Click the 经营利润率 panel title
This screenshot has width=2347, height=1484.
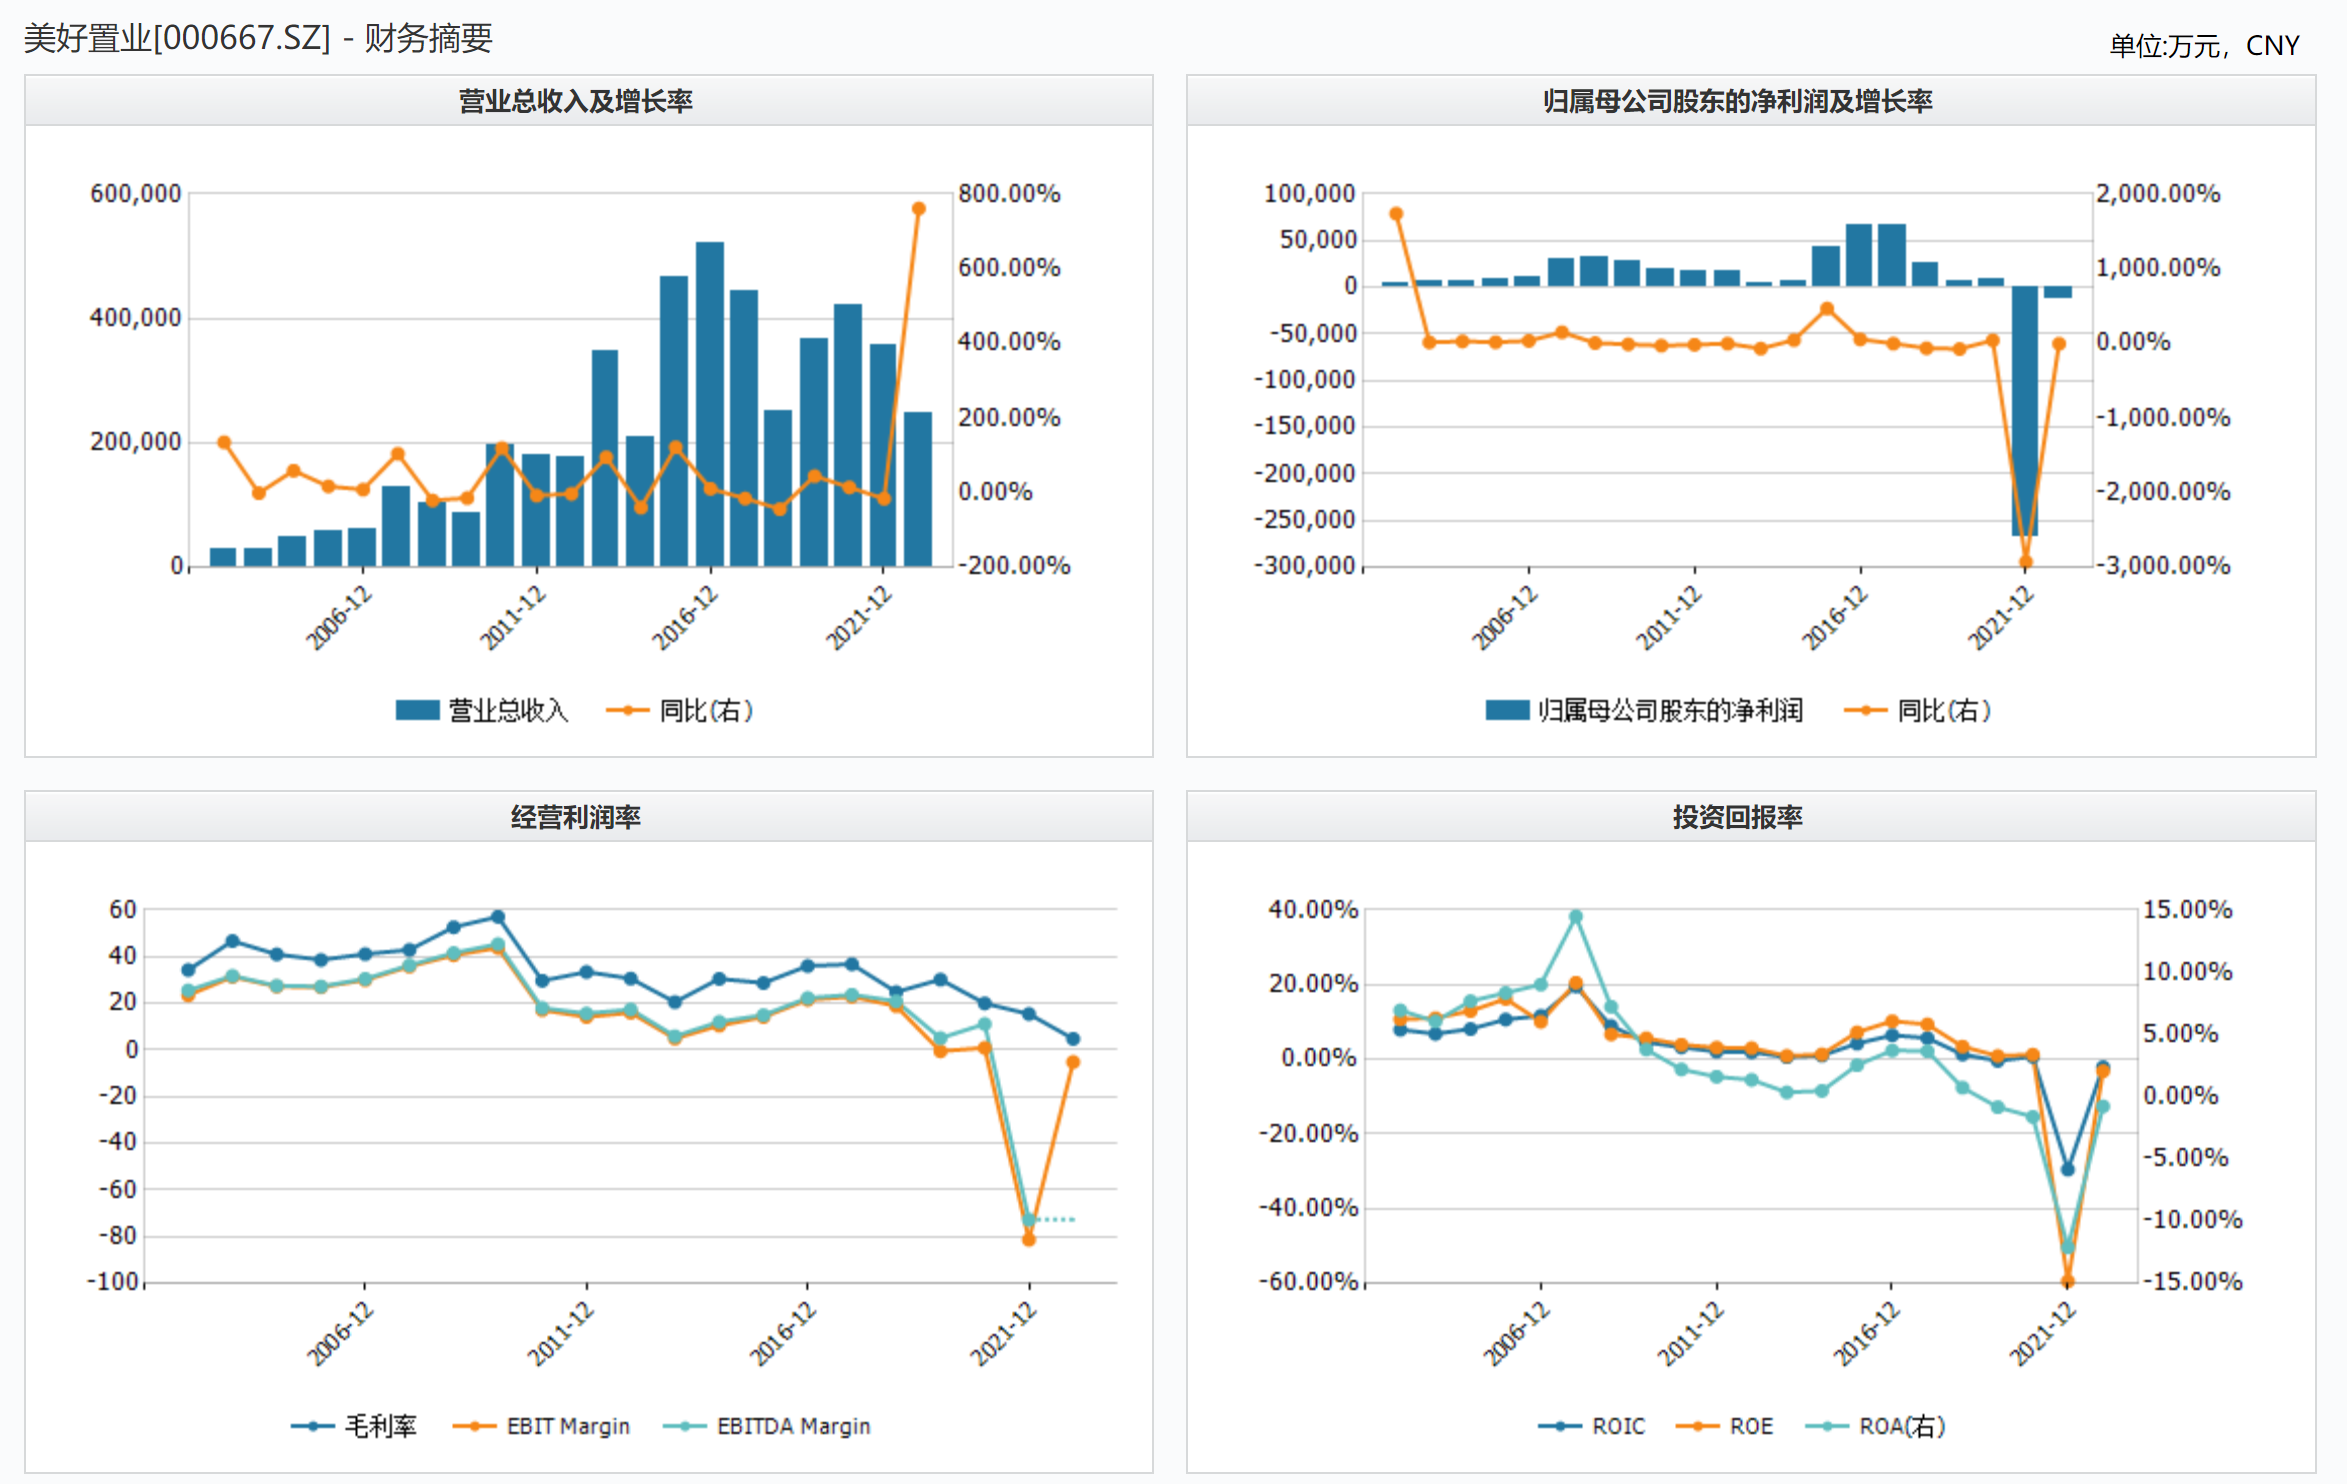coord(576,817)
